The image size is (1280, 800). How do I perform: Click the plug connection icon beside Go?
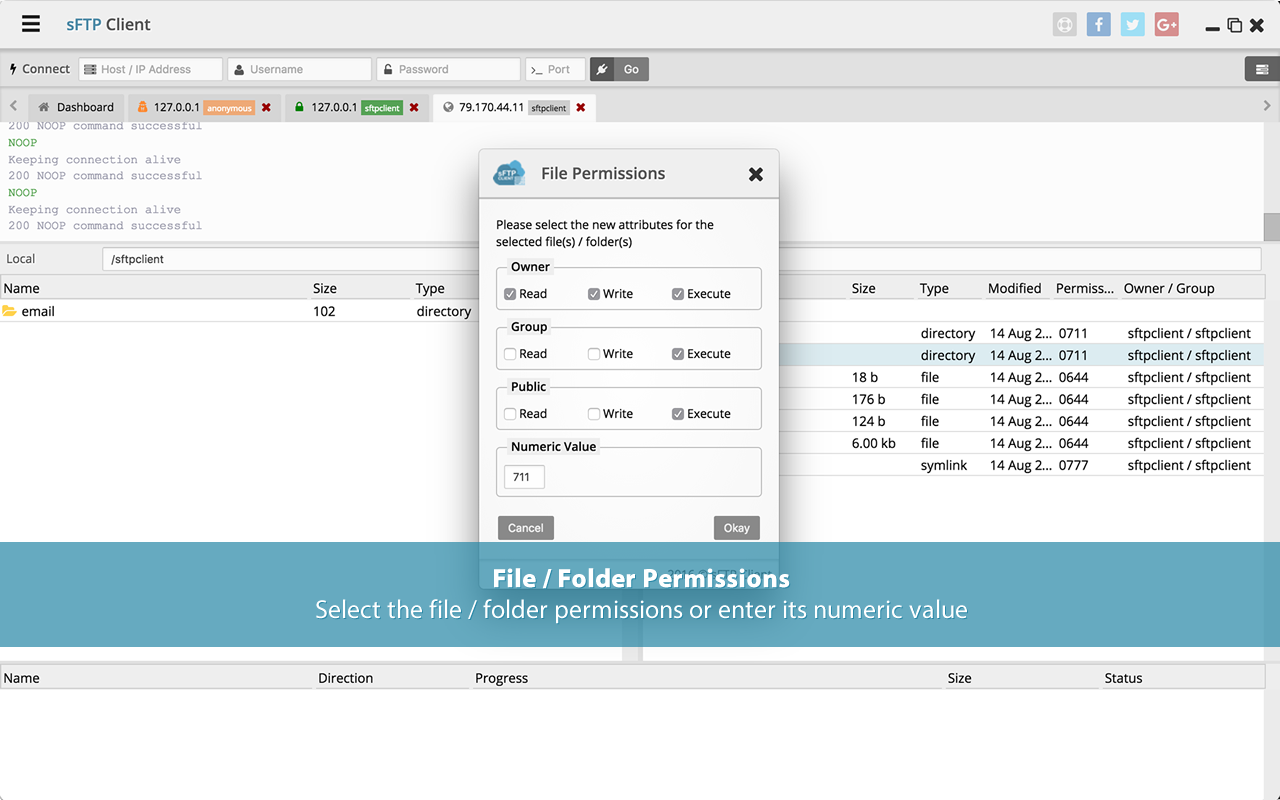602,69
